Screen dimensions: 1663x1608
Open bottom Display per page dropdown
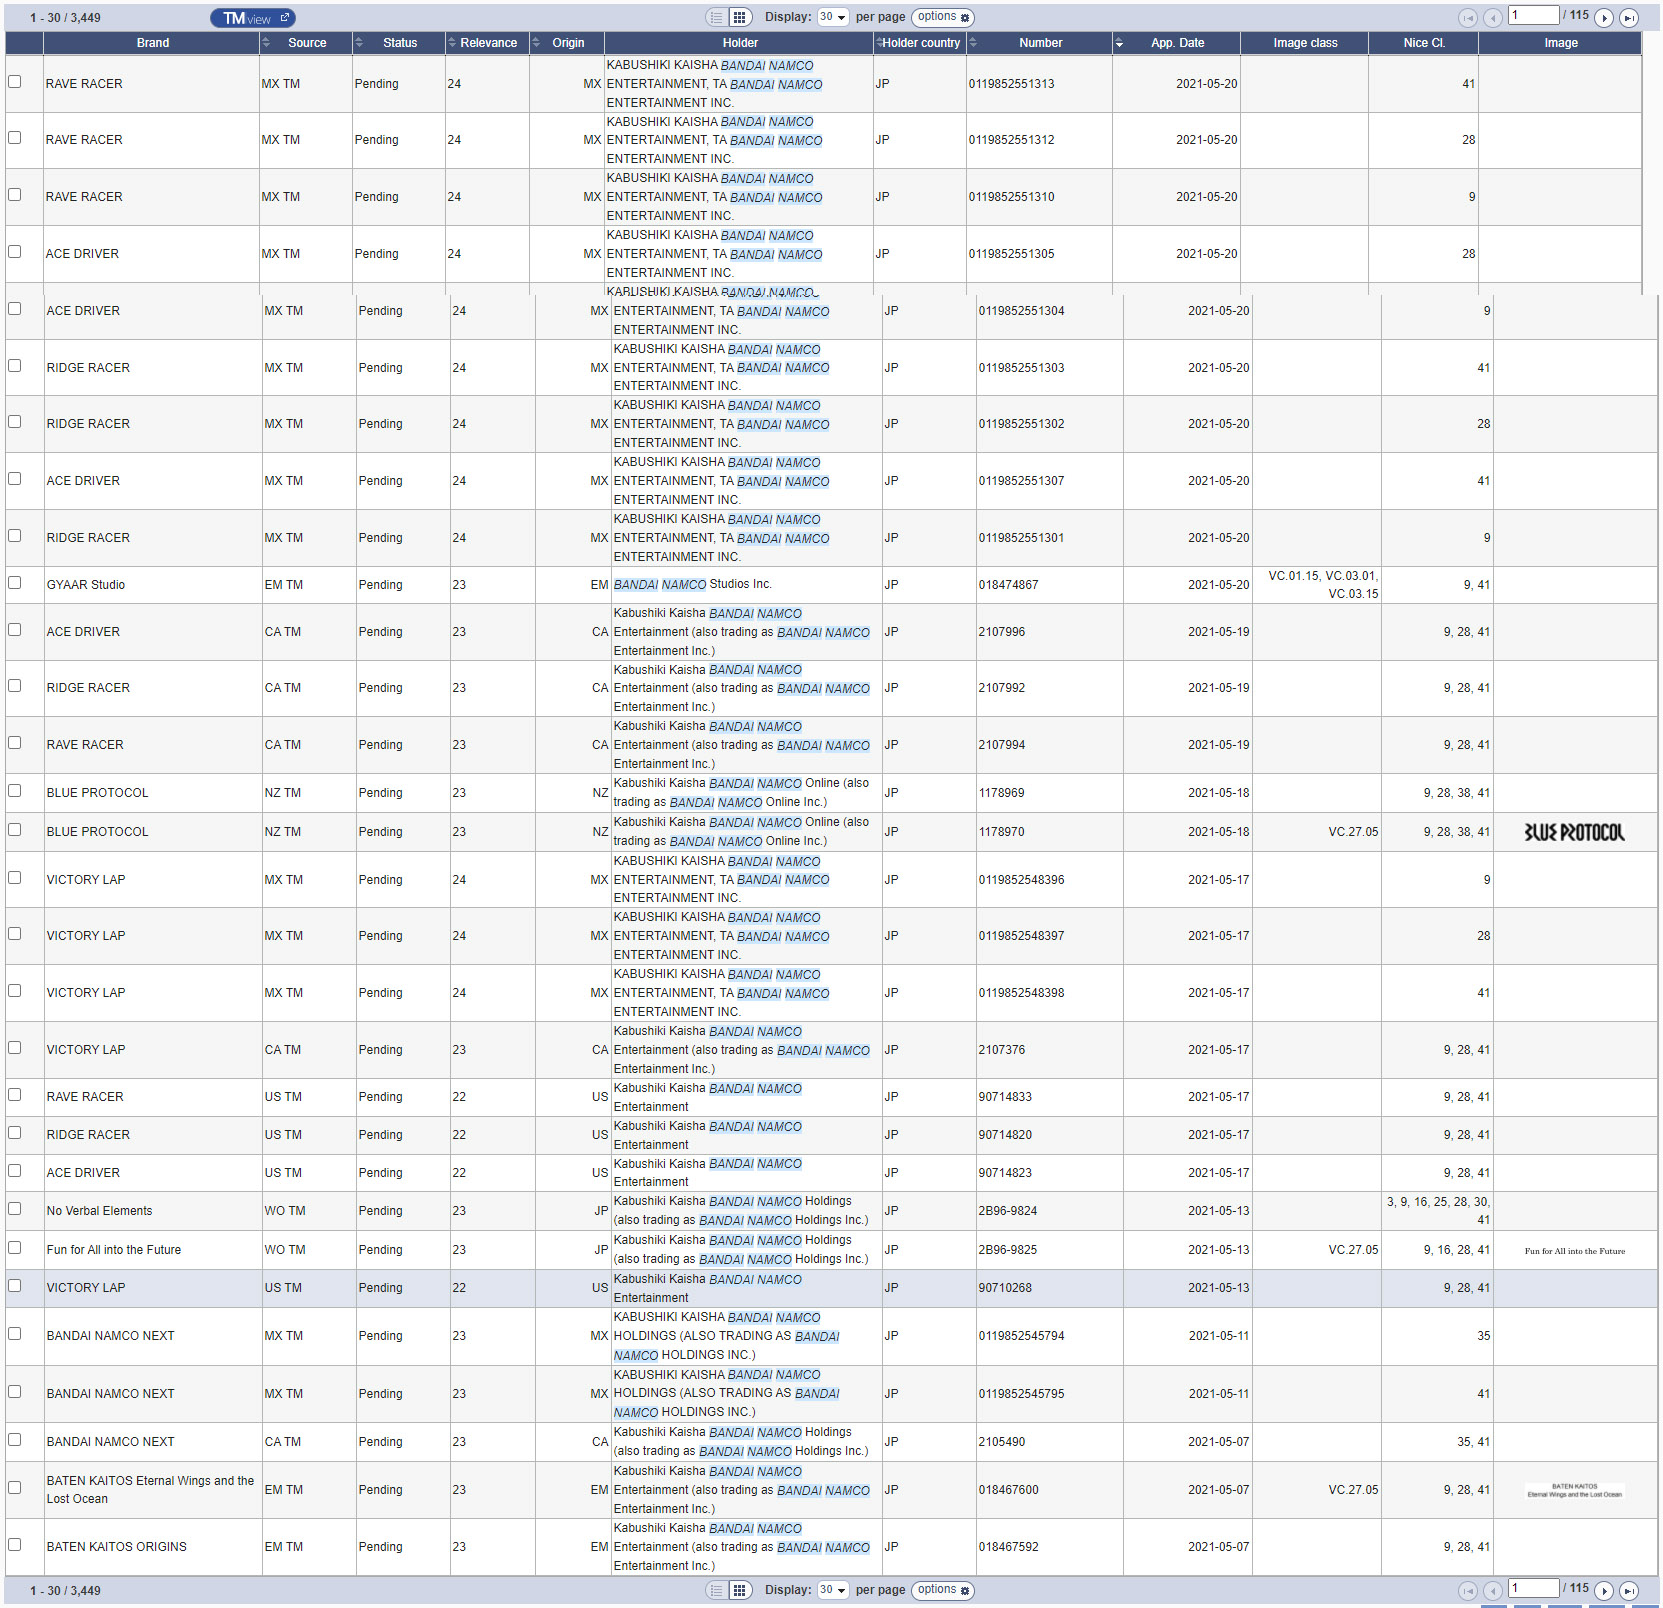coord(833,1590)
